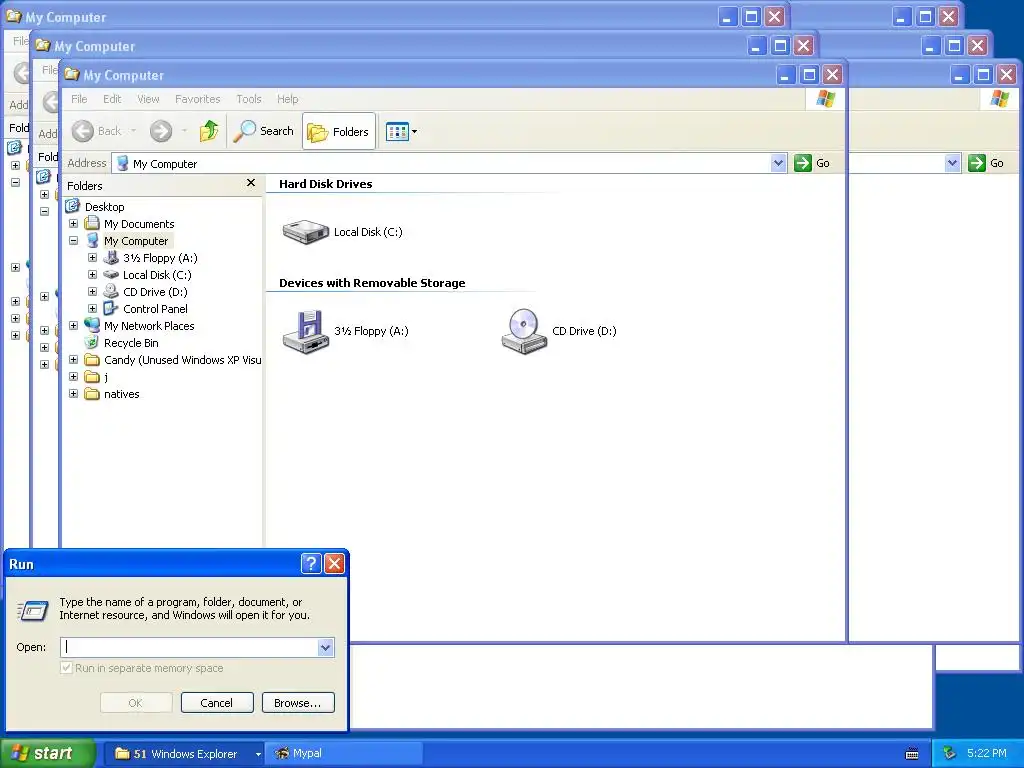Collapse My Computer tree node

pyautogui.click(x=73, y=240)
